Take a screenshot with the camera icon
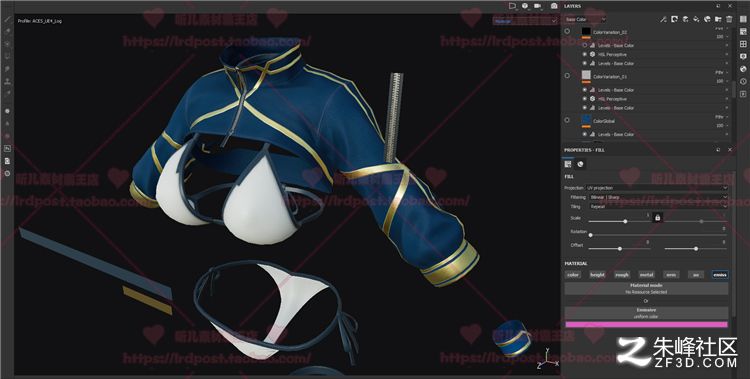Screen dimensions: 750x379 click(554, 6)
